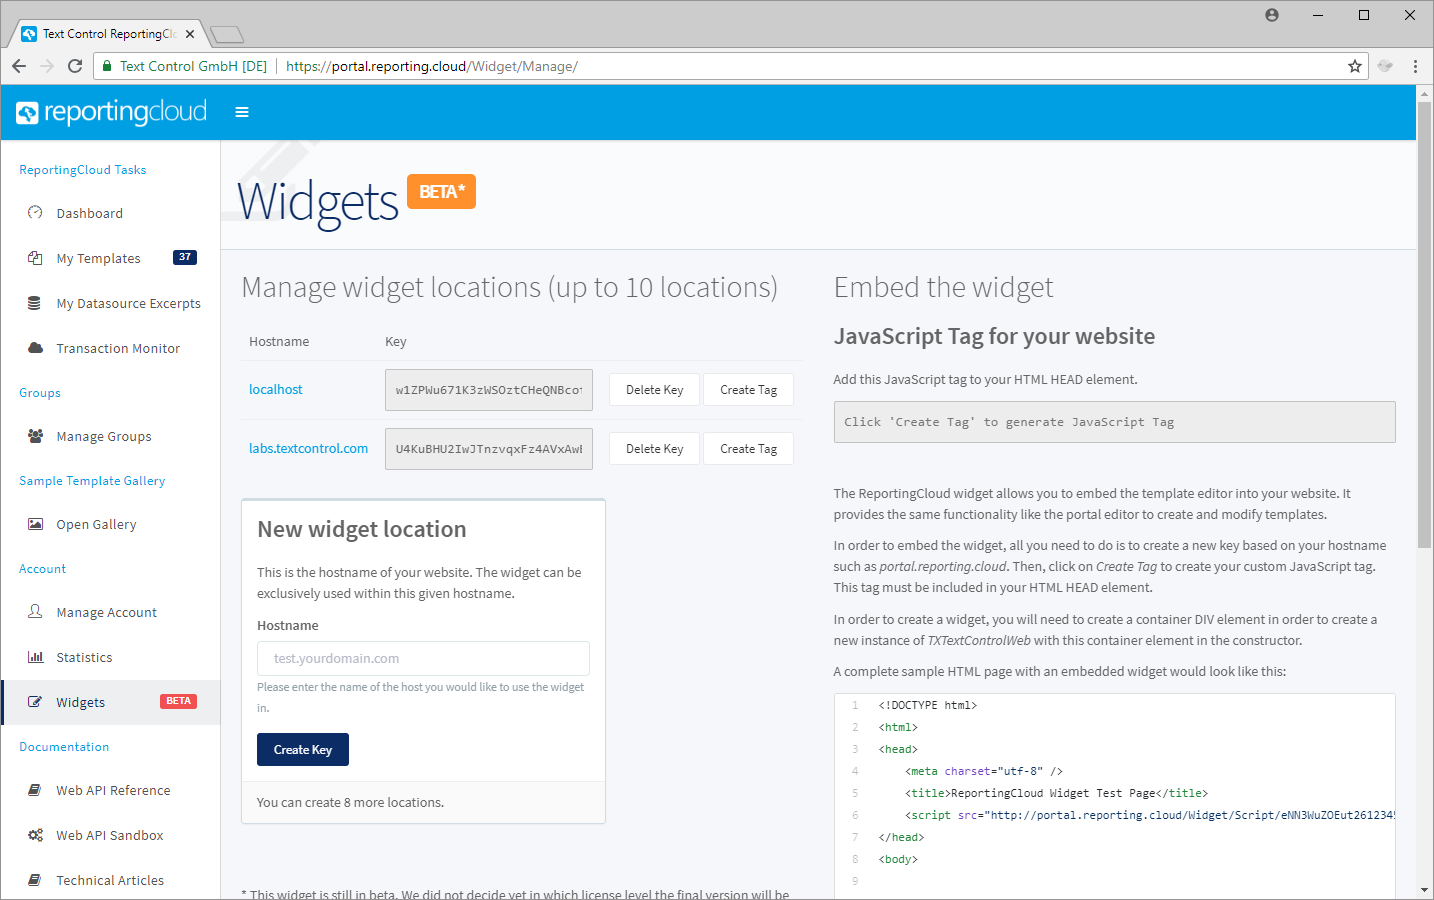The image size is (1434, 900).
Task: Click the Chrome profile avatar icon
Action: click(1272, 15)
